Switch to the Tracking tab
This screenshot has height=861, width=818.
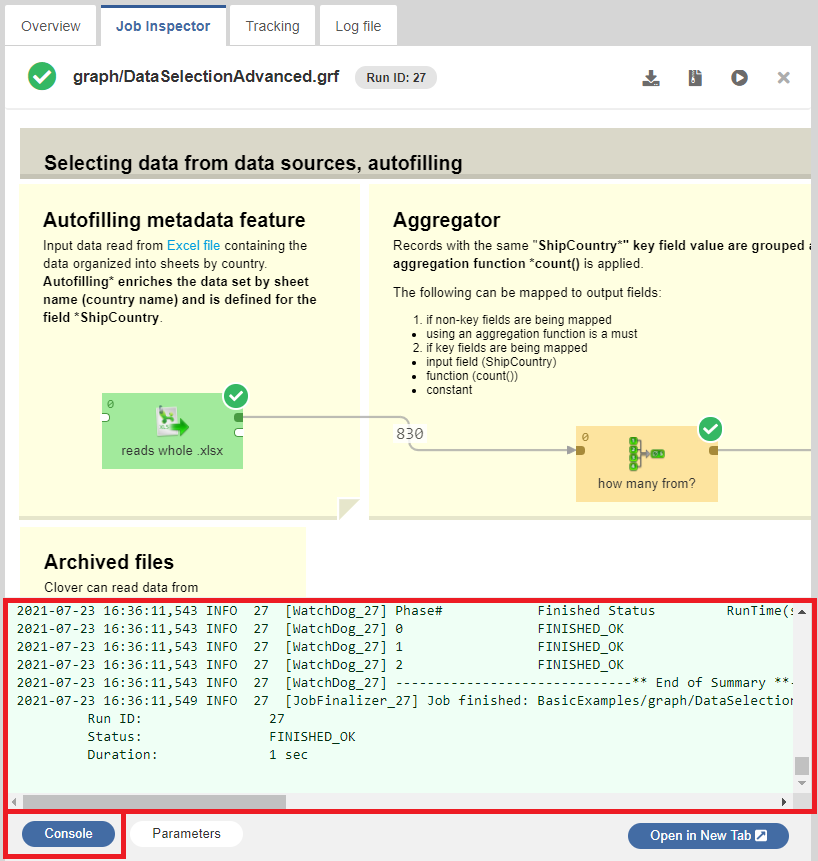(271, 25)
